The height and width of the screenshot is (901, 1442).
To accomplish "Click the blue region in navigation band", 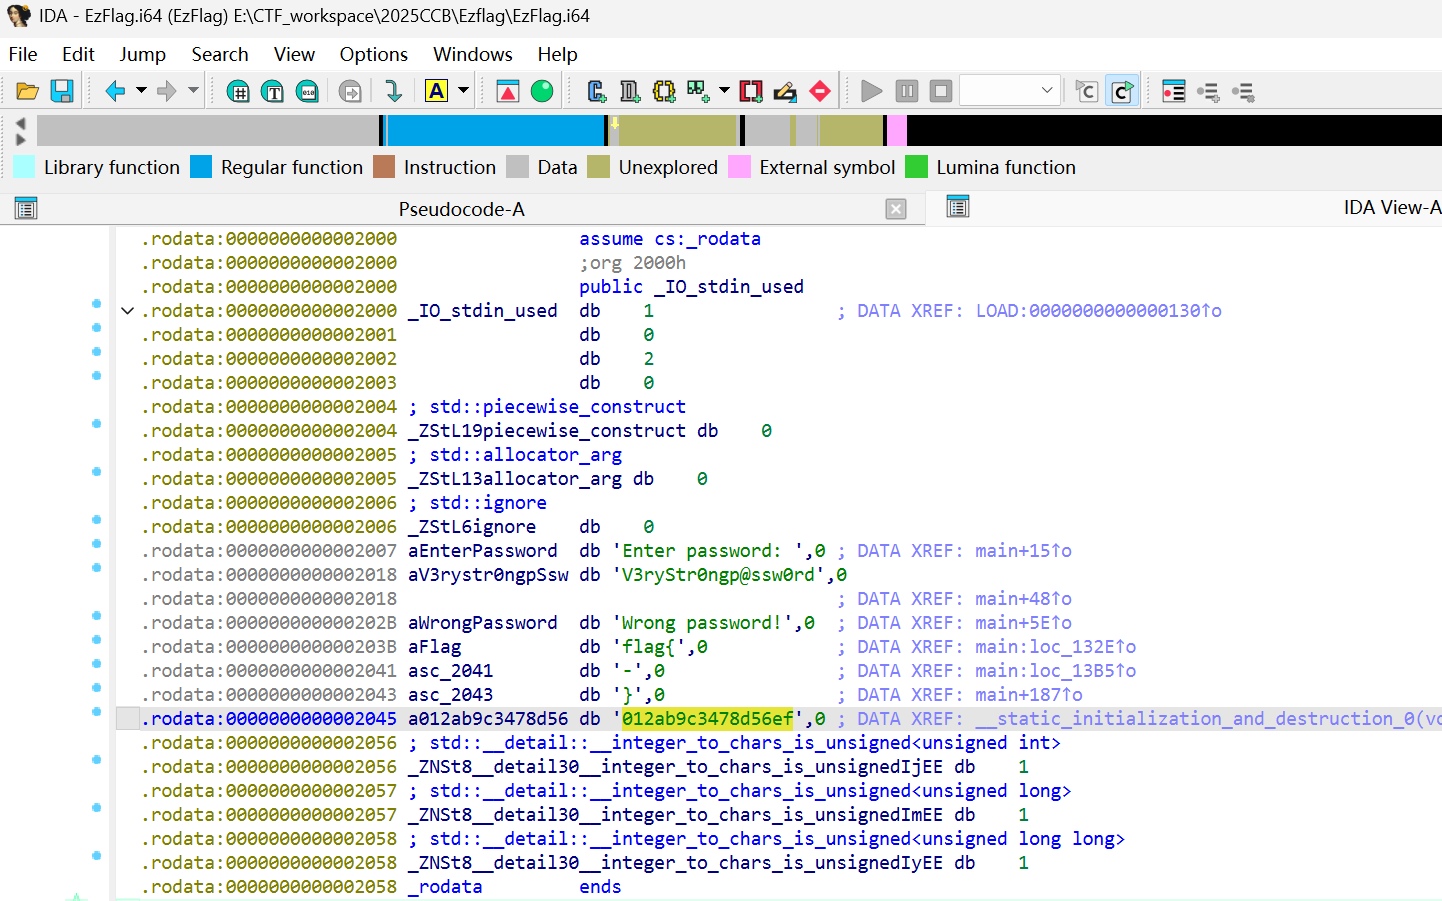I will [495, 131].
